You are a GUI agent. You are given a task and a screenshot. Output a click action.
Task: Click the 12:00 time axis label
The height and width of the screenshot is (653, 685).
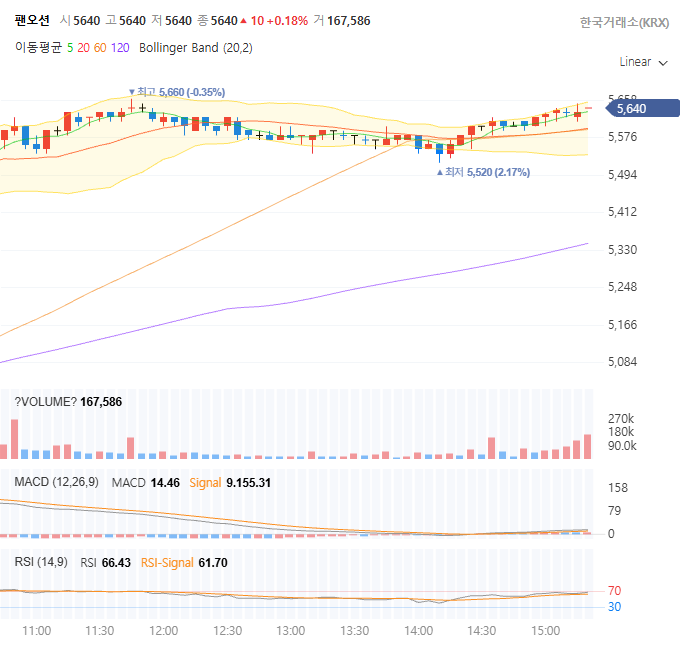click(x=163, y=631)
